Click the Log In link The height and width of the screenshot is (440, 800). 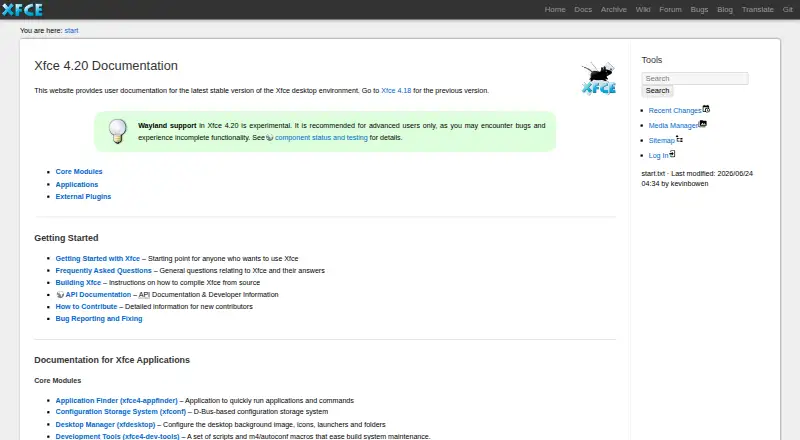point(658,156)
